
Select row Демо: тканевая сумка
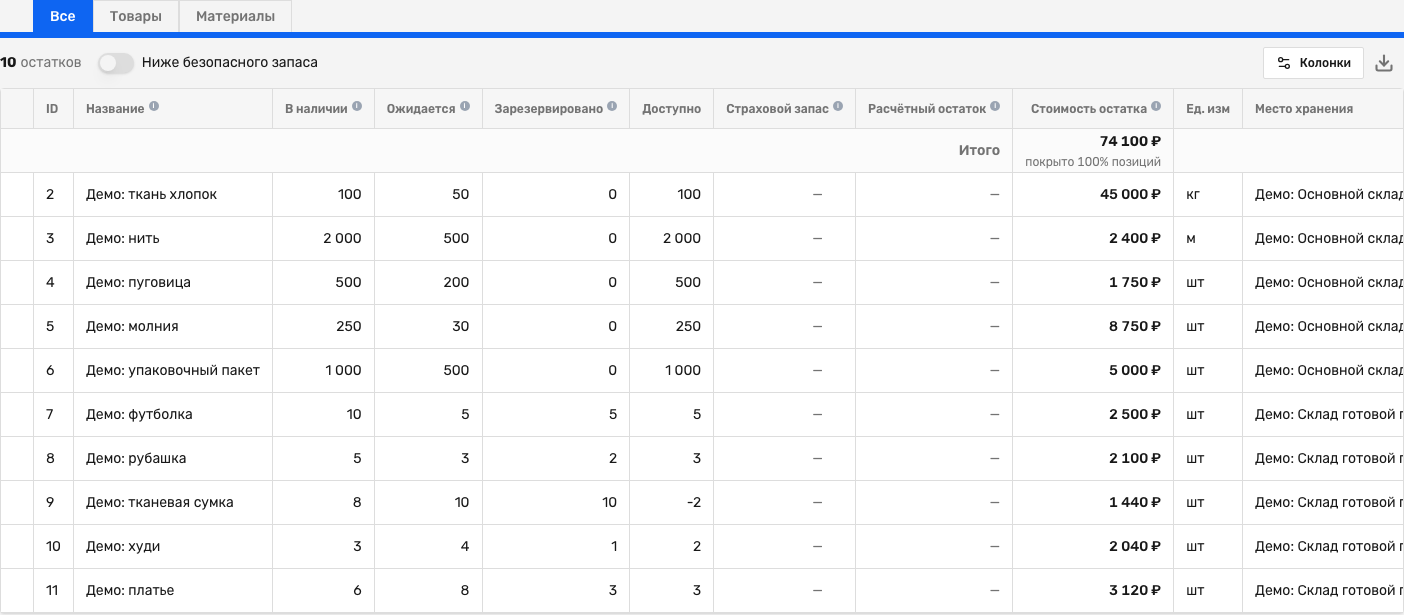[702, 502]
